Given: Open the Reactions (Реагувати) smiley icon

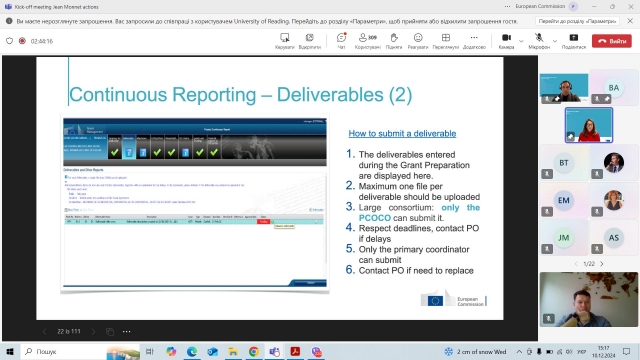Looking at the screenshot, I should [x=418, y=38].
